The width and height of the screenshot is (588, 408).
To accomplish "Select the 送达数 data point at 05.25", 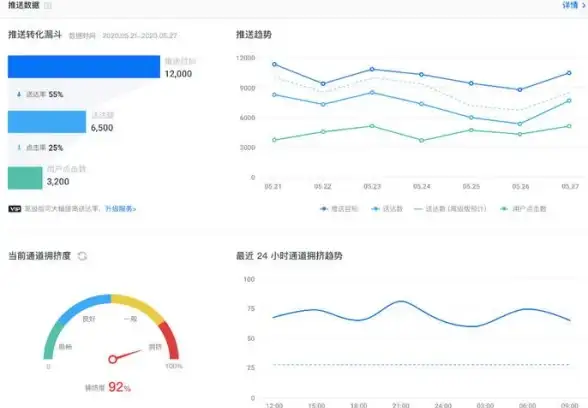I will pos(471,117).
